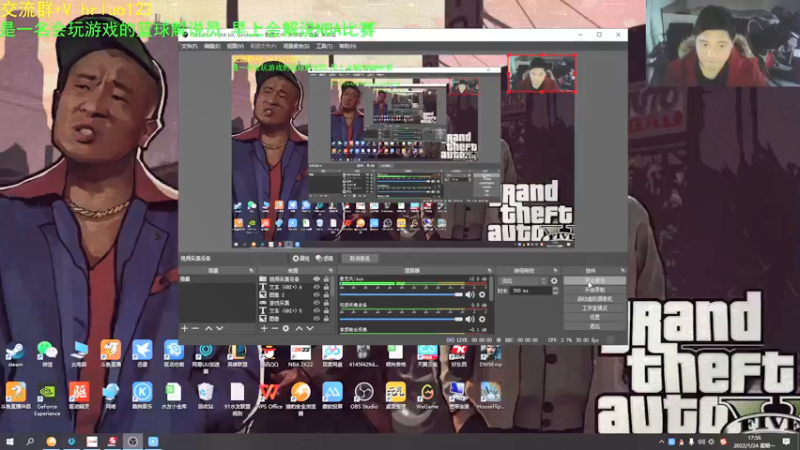This screenshot has height=450, width=800.
Task: Open the OBS Studio desktop shortcut
Action: [x=364, y=396]
